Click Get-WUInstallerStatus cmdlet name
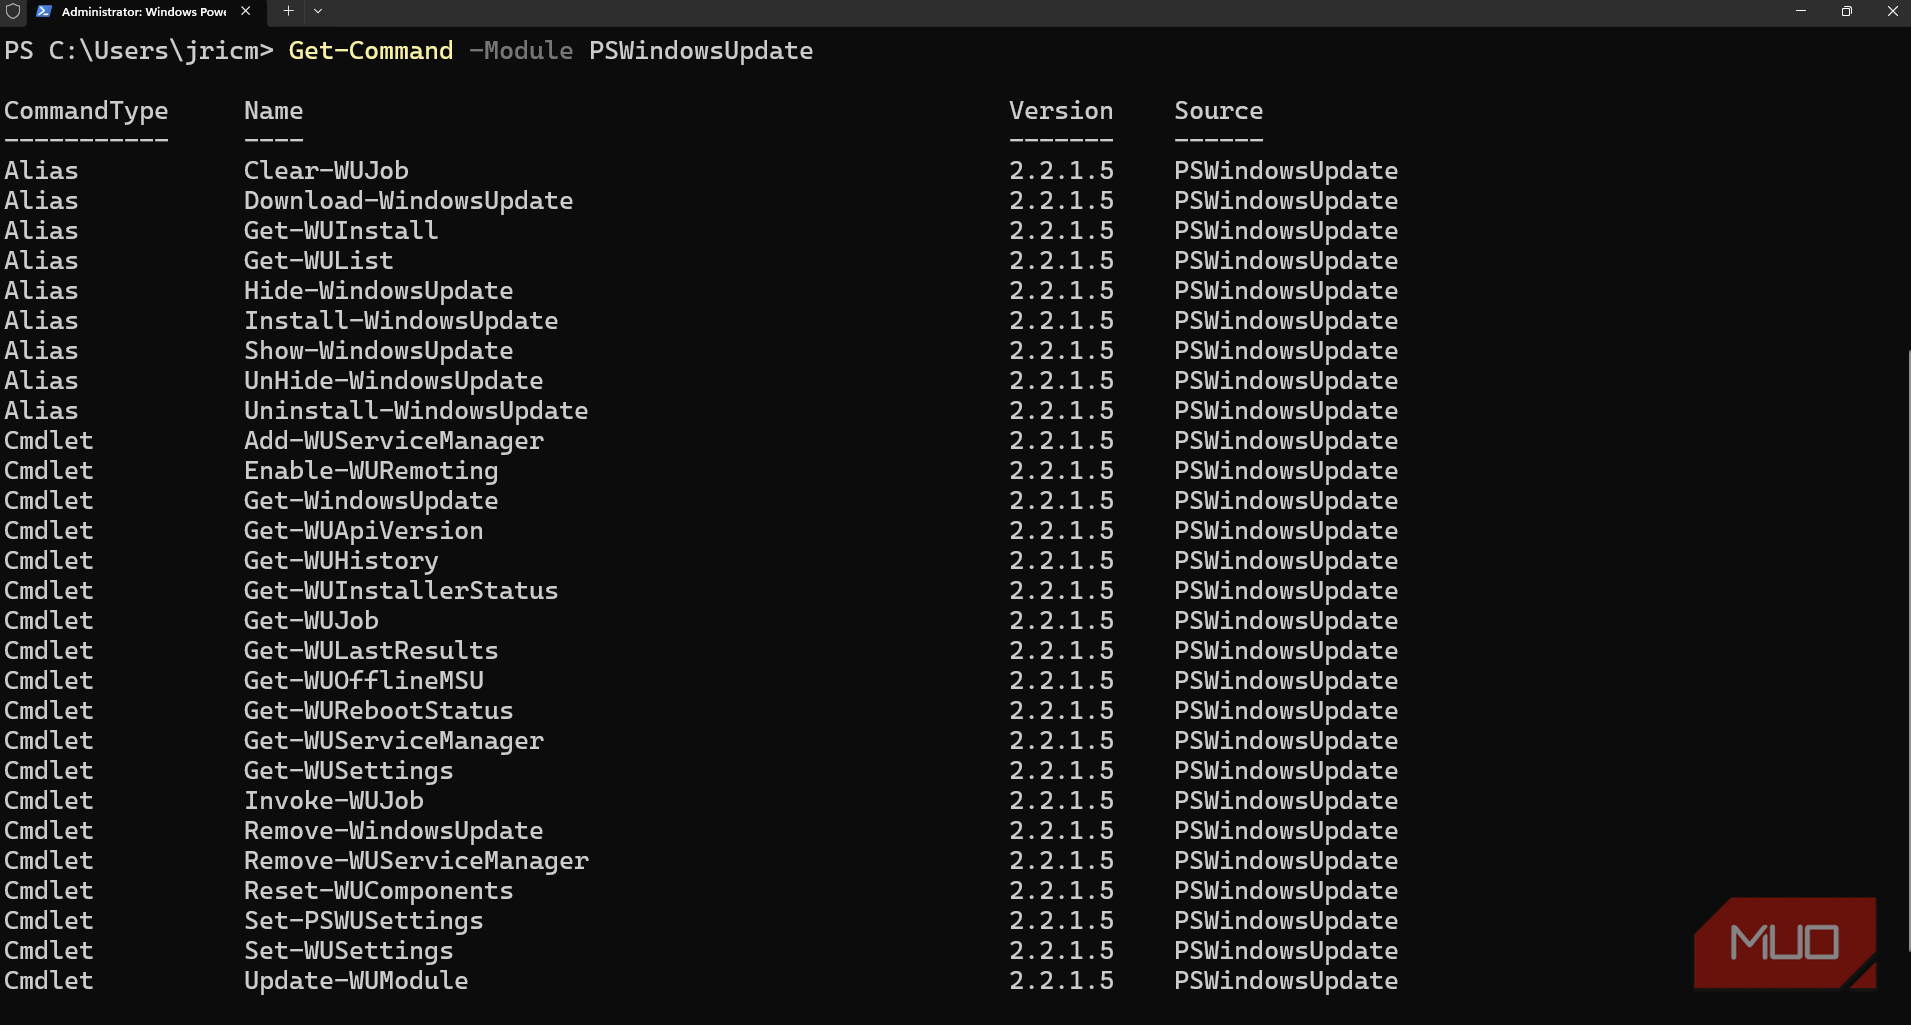This screenshot has width=1911, height=1025. 401,591
